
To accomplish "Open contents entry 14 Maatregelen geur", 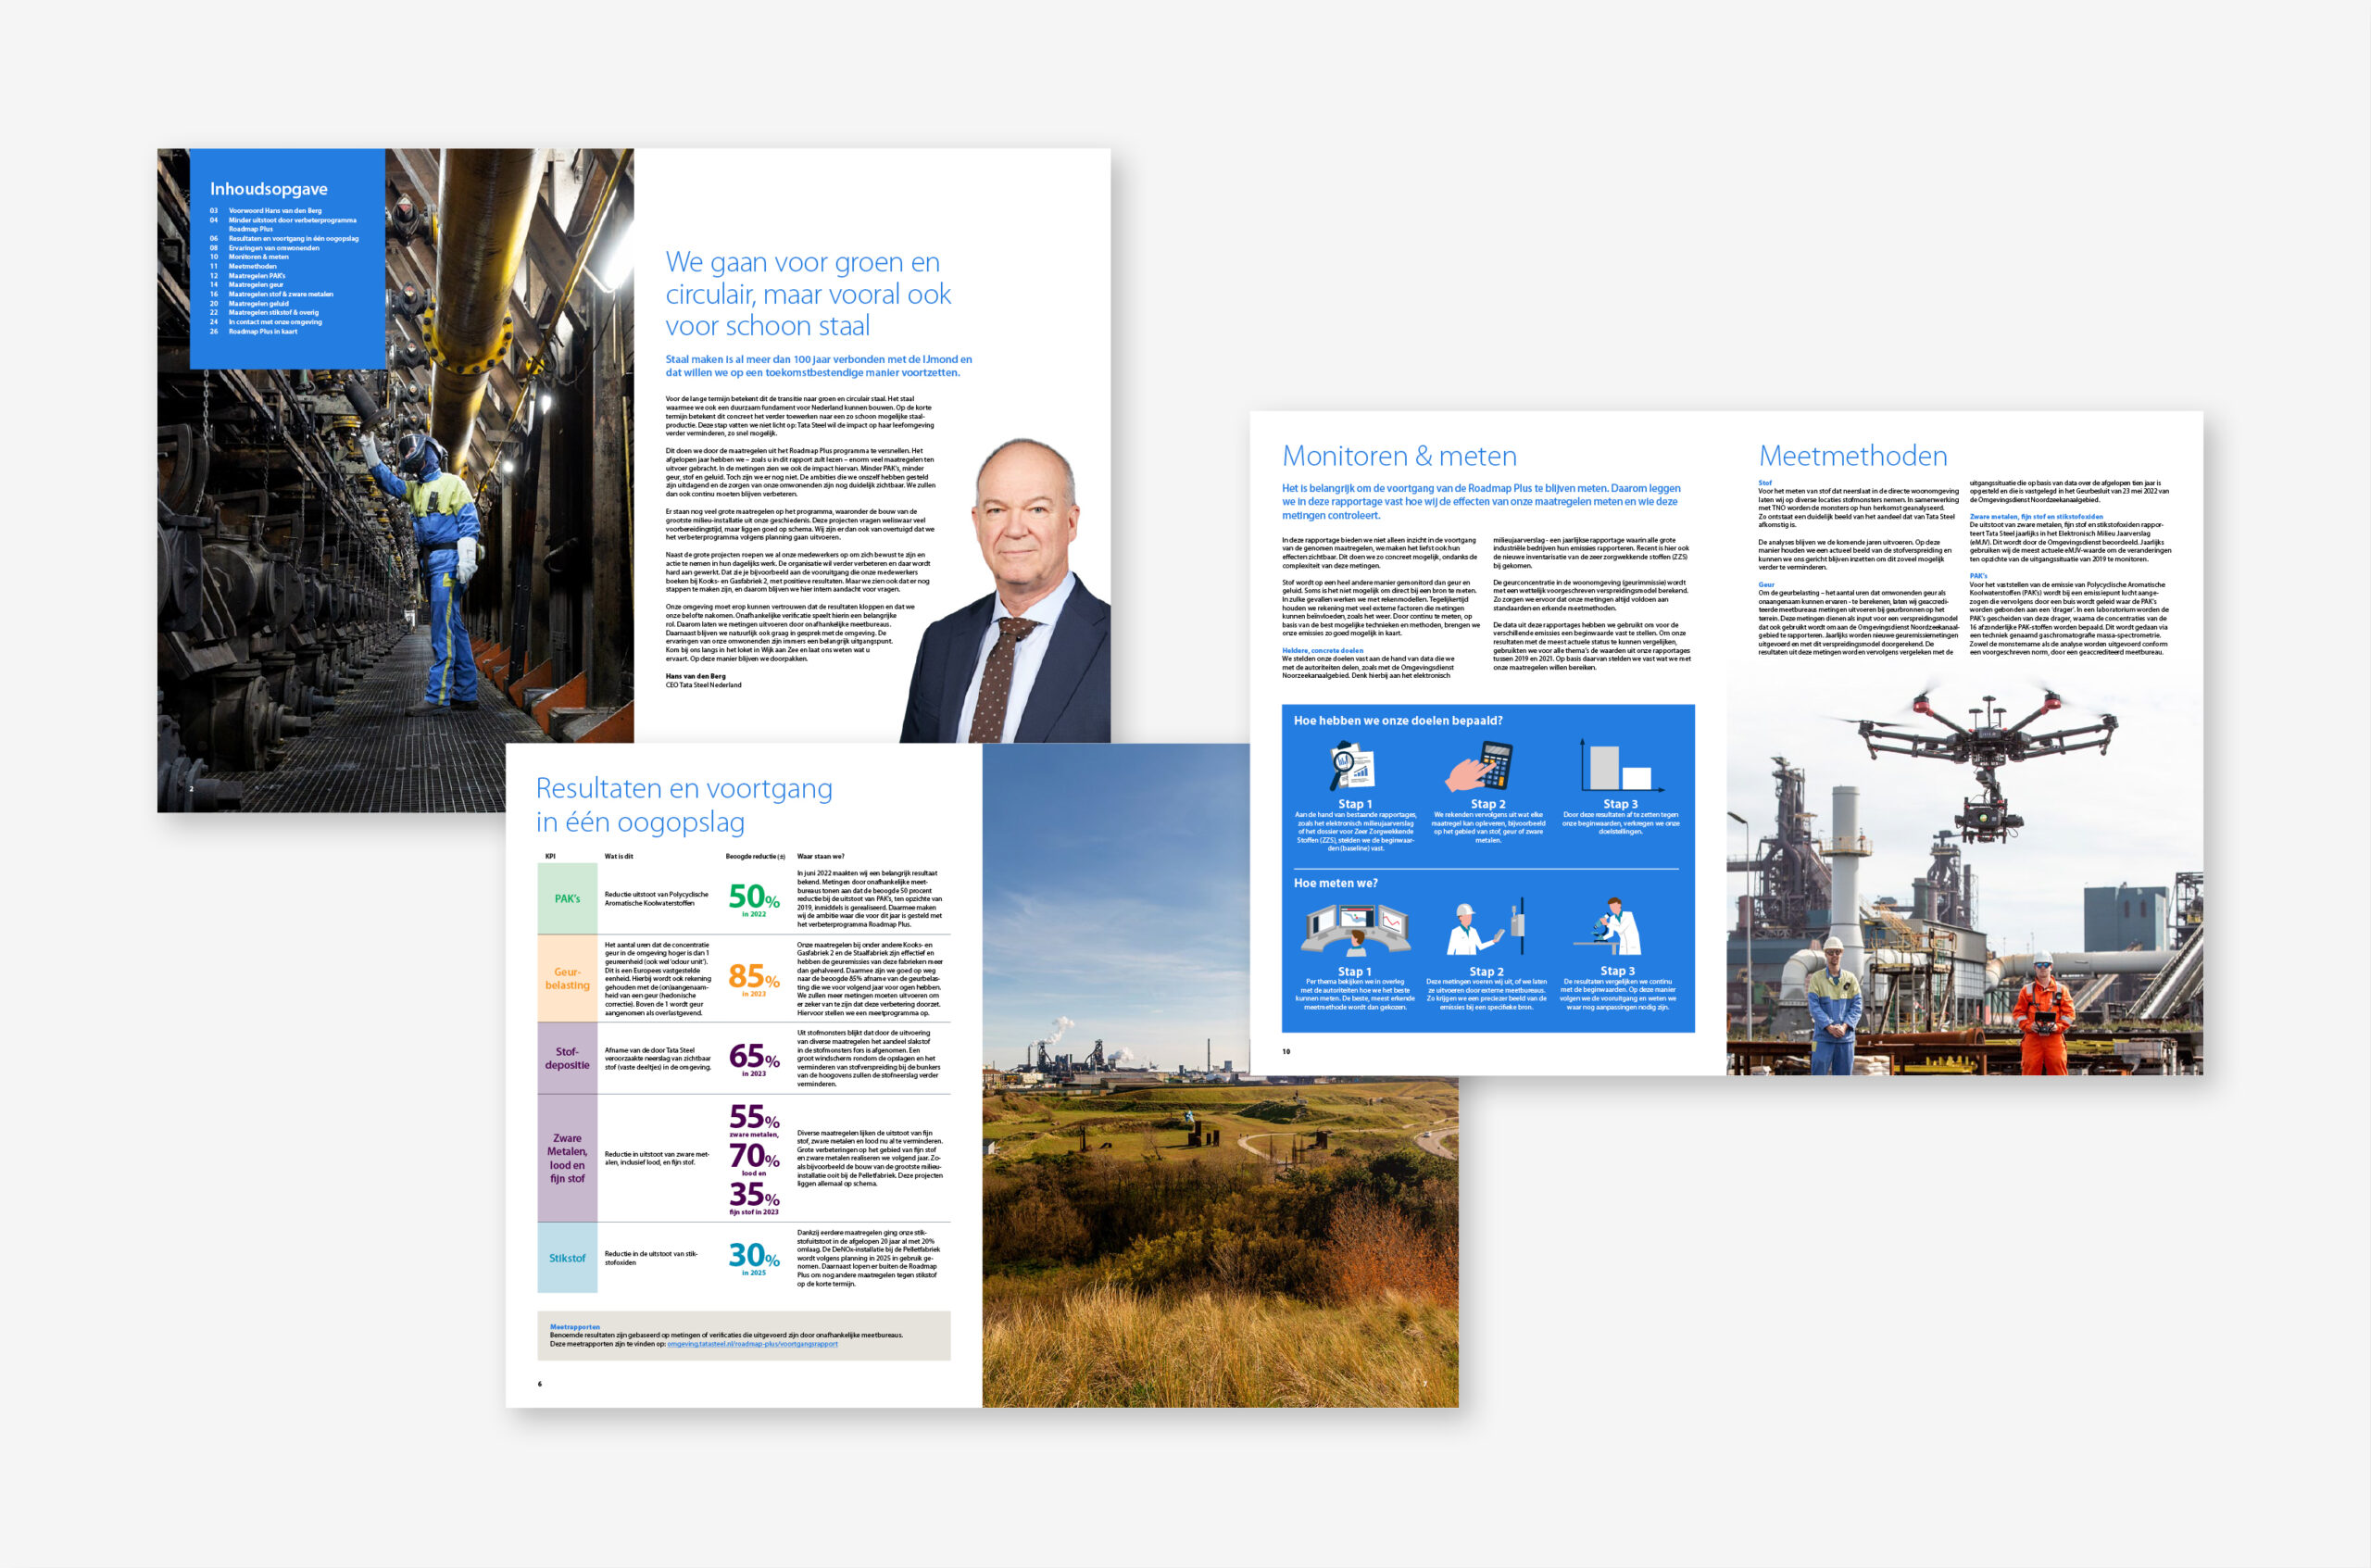I will tap(246, 285).
